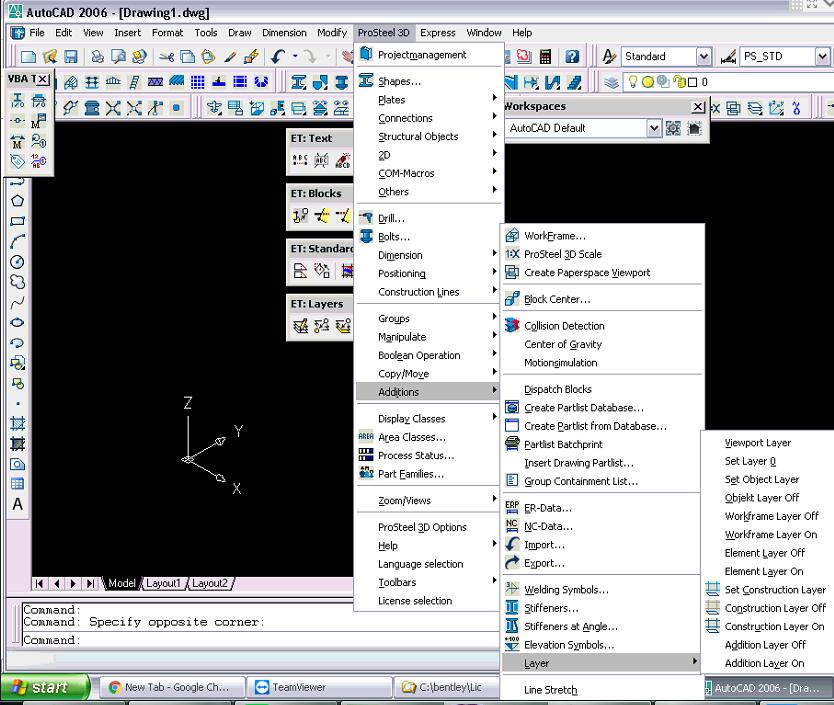
Task: Select Element Layer Off option
Action: [x=769, y=553]
